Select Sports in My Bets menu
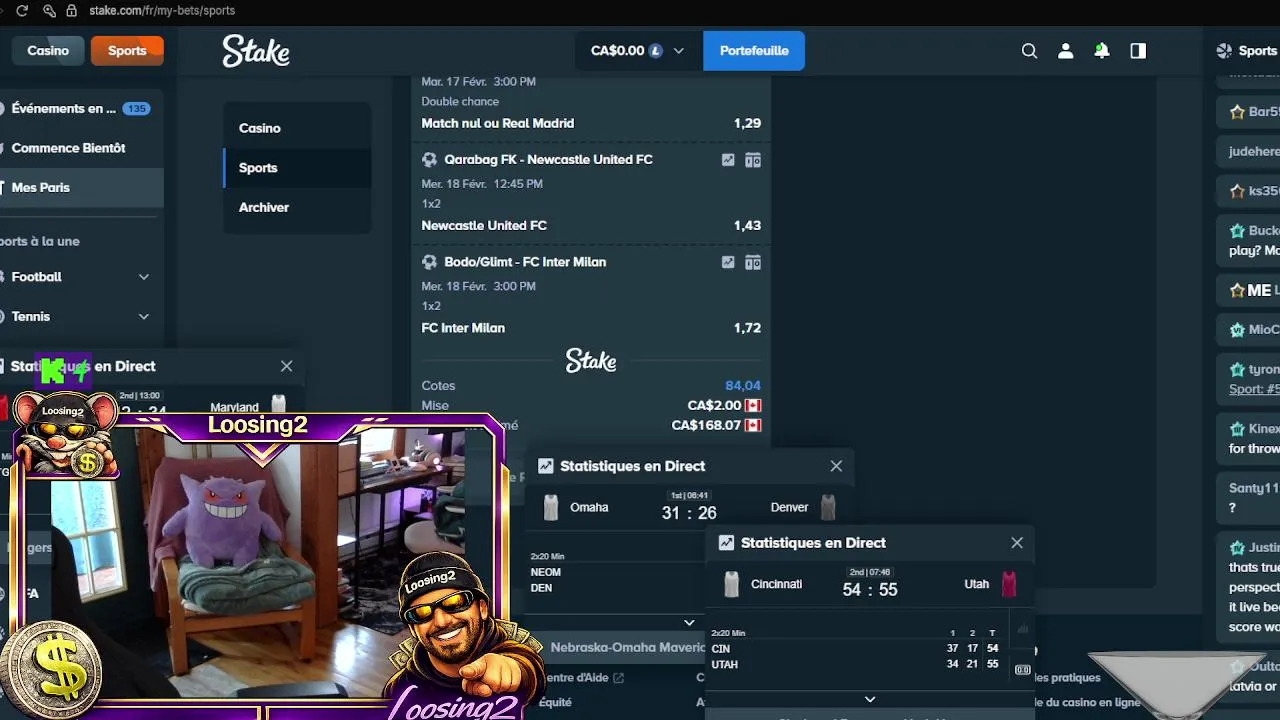Viewport: 1280px width, 720px height. 297,168
